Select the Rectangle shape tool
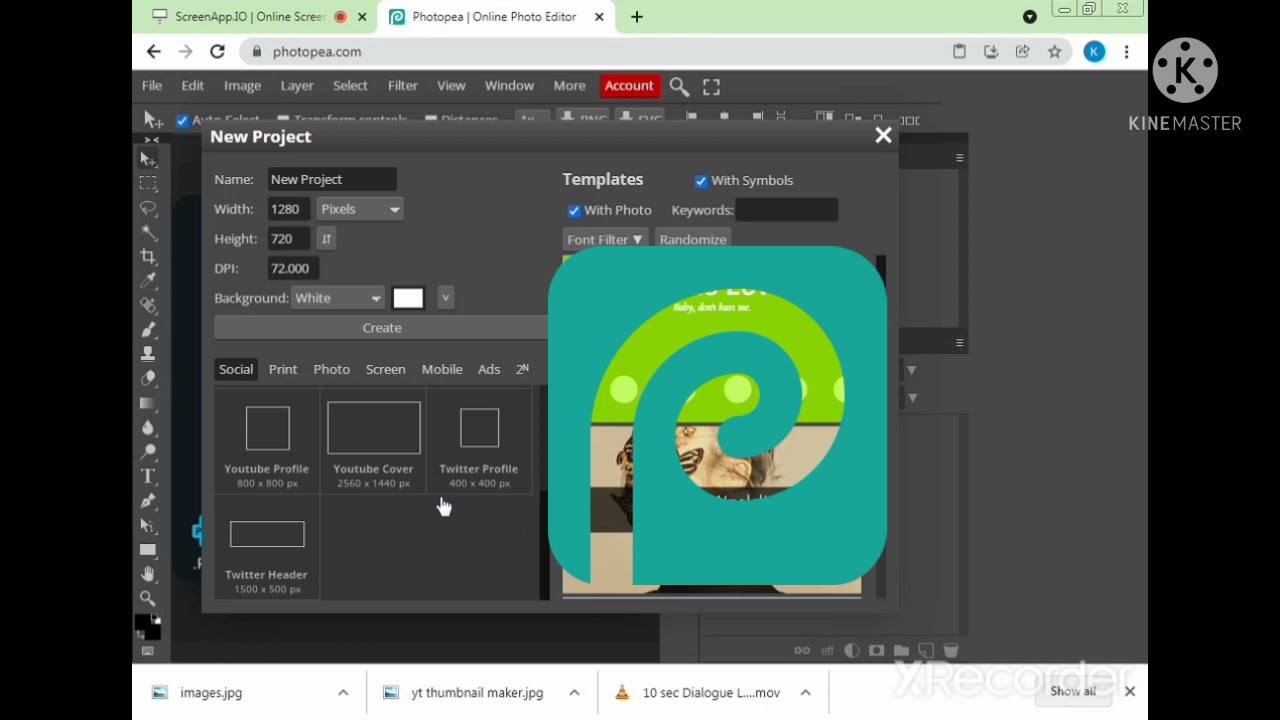 click(148, 550)
